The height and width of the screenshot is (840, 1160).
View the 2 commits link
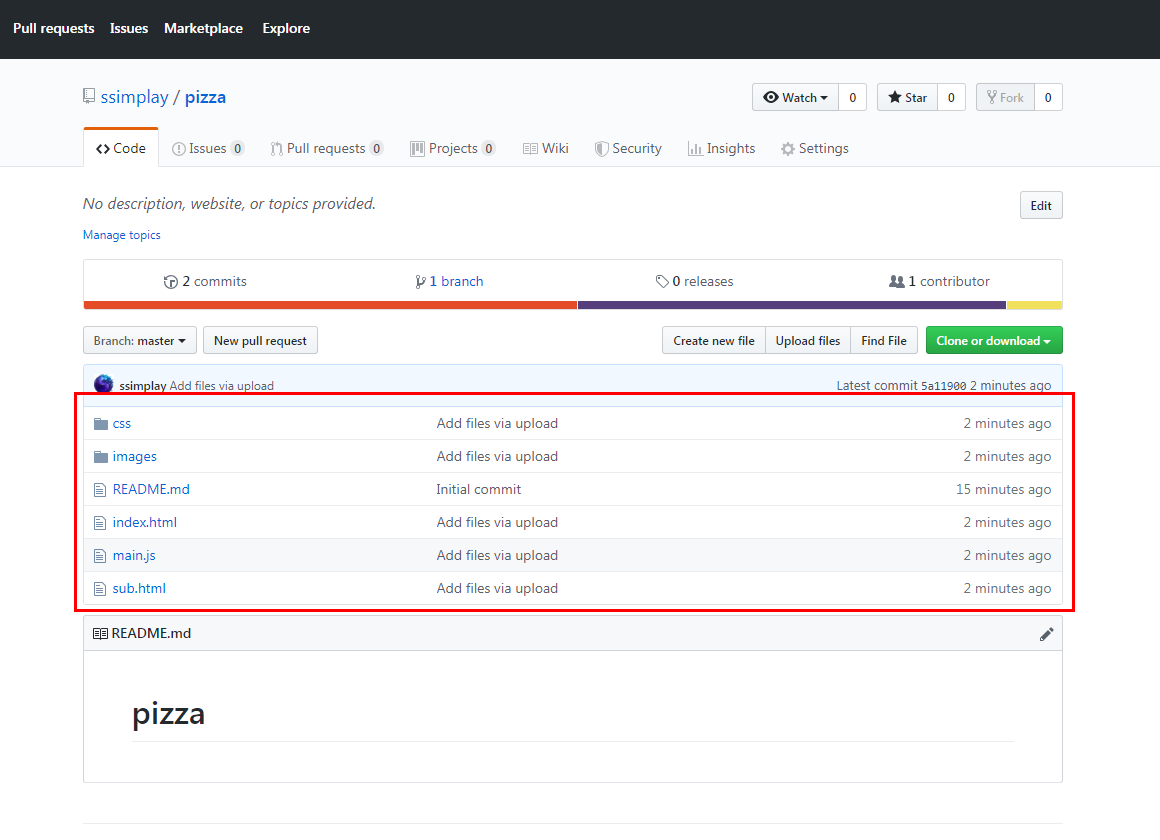(x=205, y=281)
